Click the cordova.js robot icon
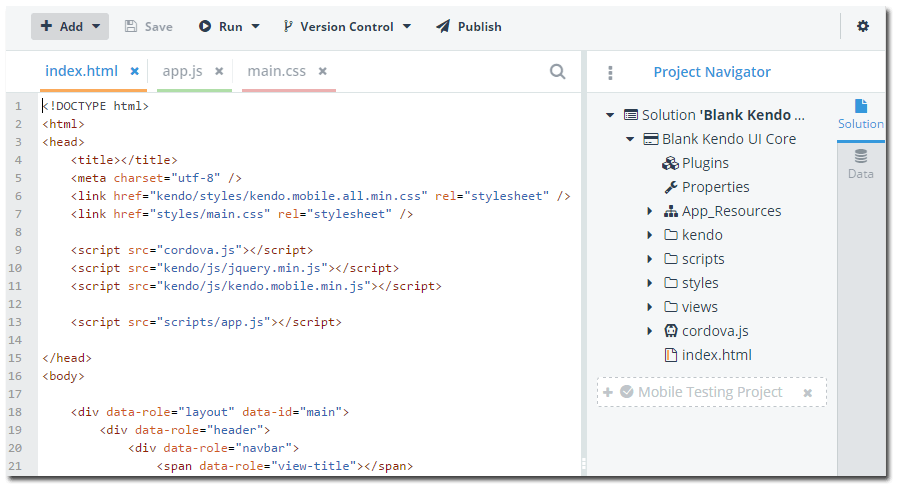The width and height of the screenshot is (909, 499). coord(671,331)
